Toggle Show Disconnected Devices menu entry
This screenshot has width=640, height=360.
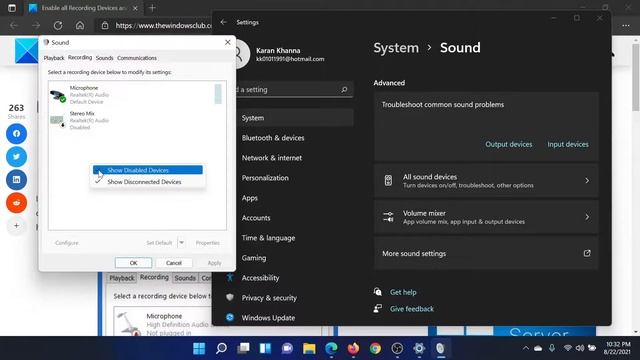pos(148,182)
